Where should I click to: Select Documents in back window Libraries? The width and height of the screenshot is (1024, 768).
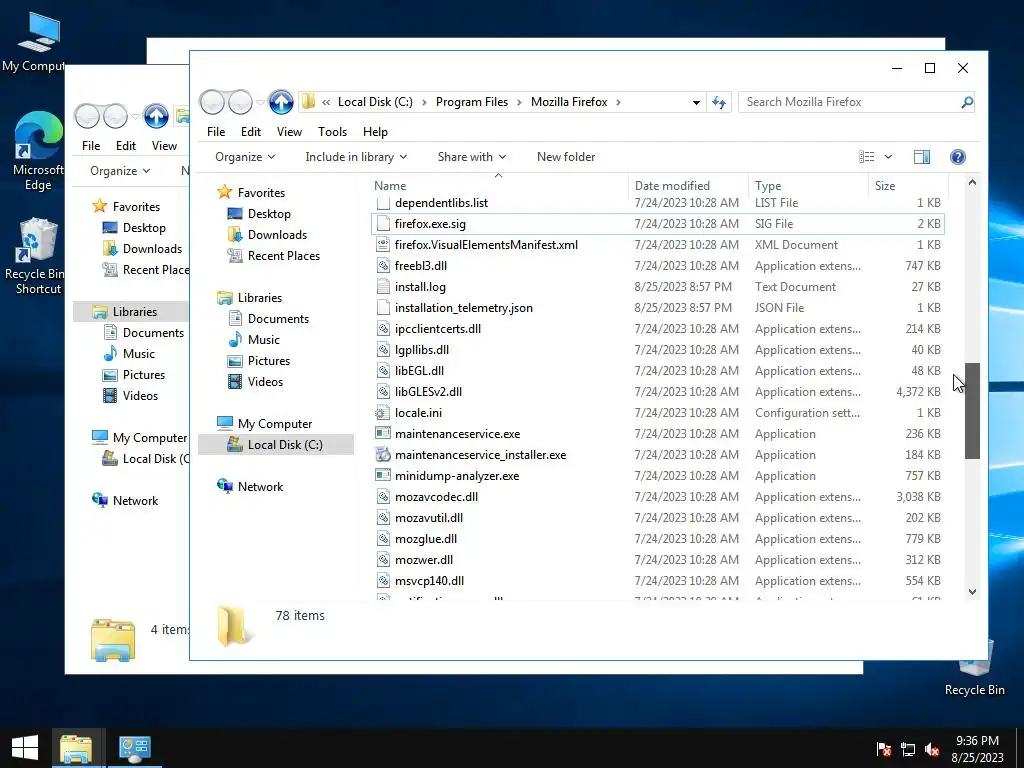[153, 332]
